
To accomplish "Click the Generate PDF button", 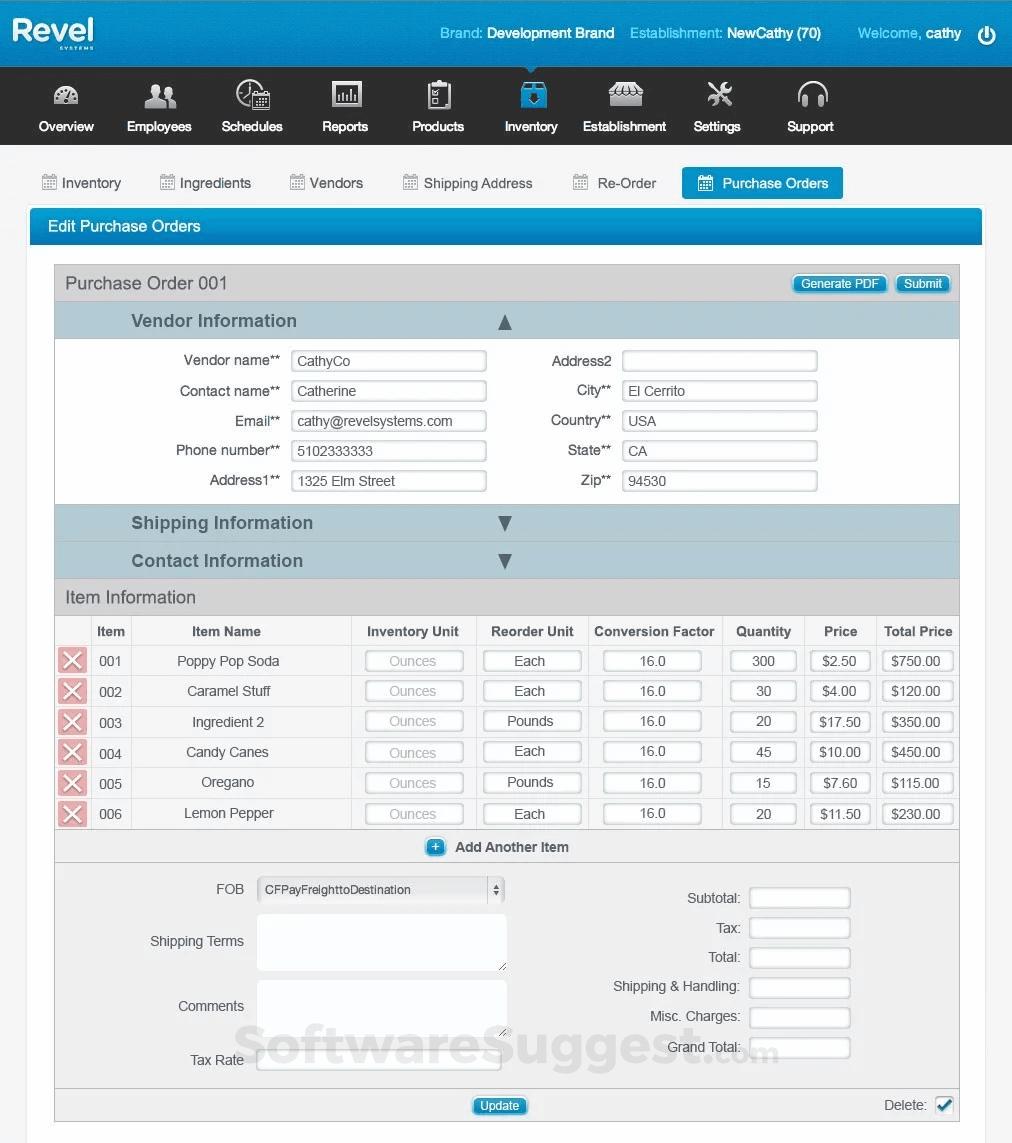I will tap(839, 283).
